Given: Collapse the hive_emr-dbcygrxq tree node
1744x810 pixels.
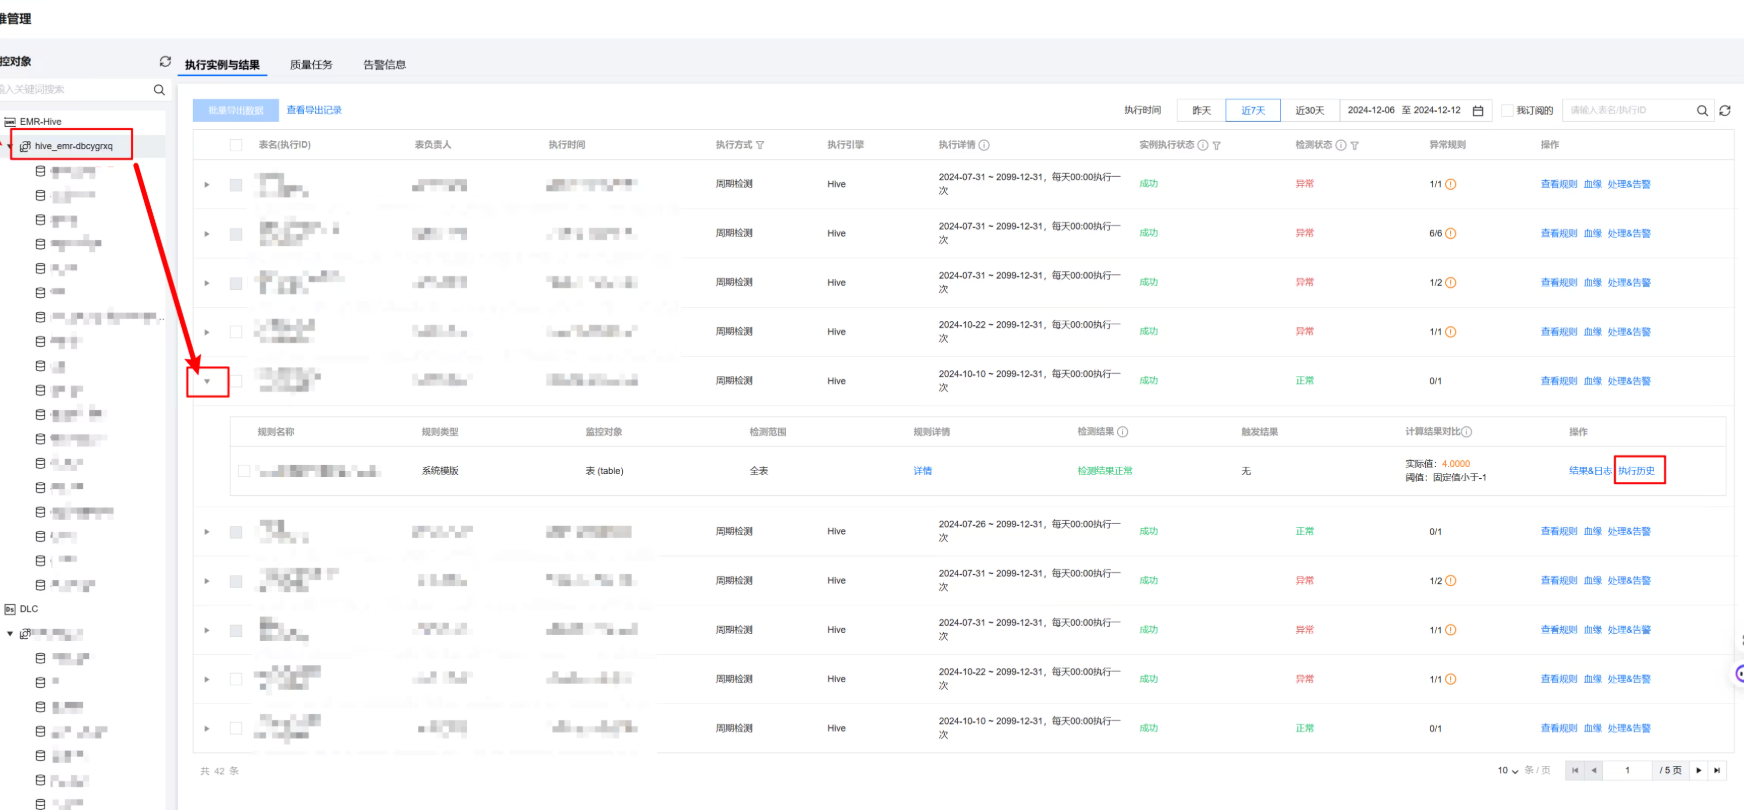Looking at the screenshot, I should pos(10,146).
